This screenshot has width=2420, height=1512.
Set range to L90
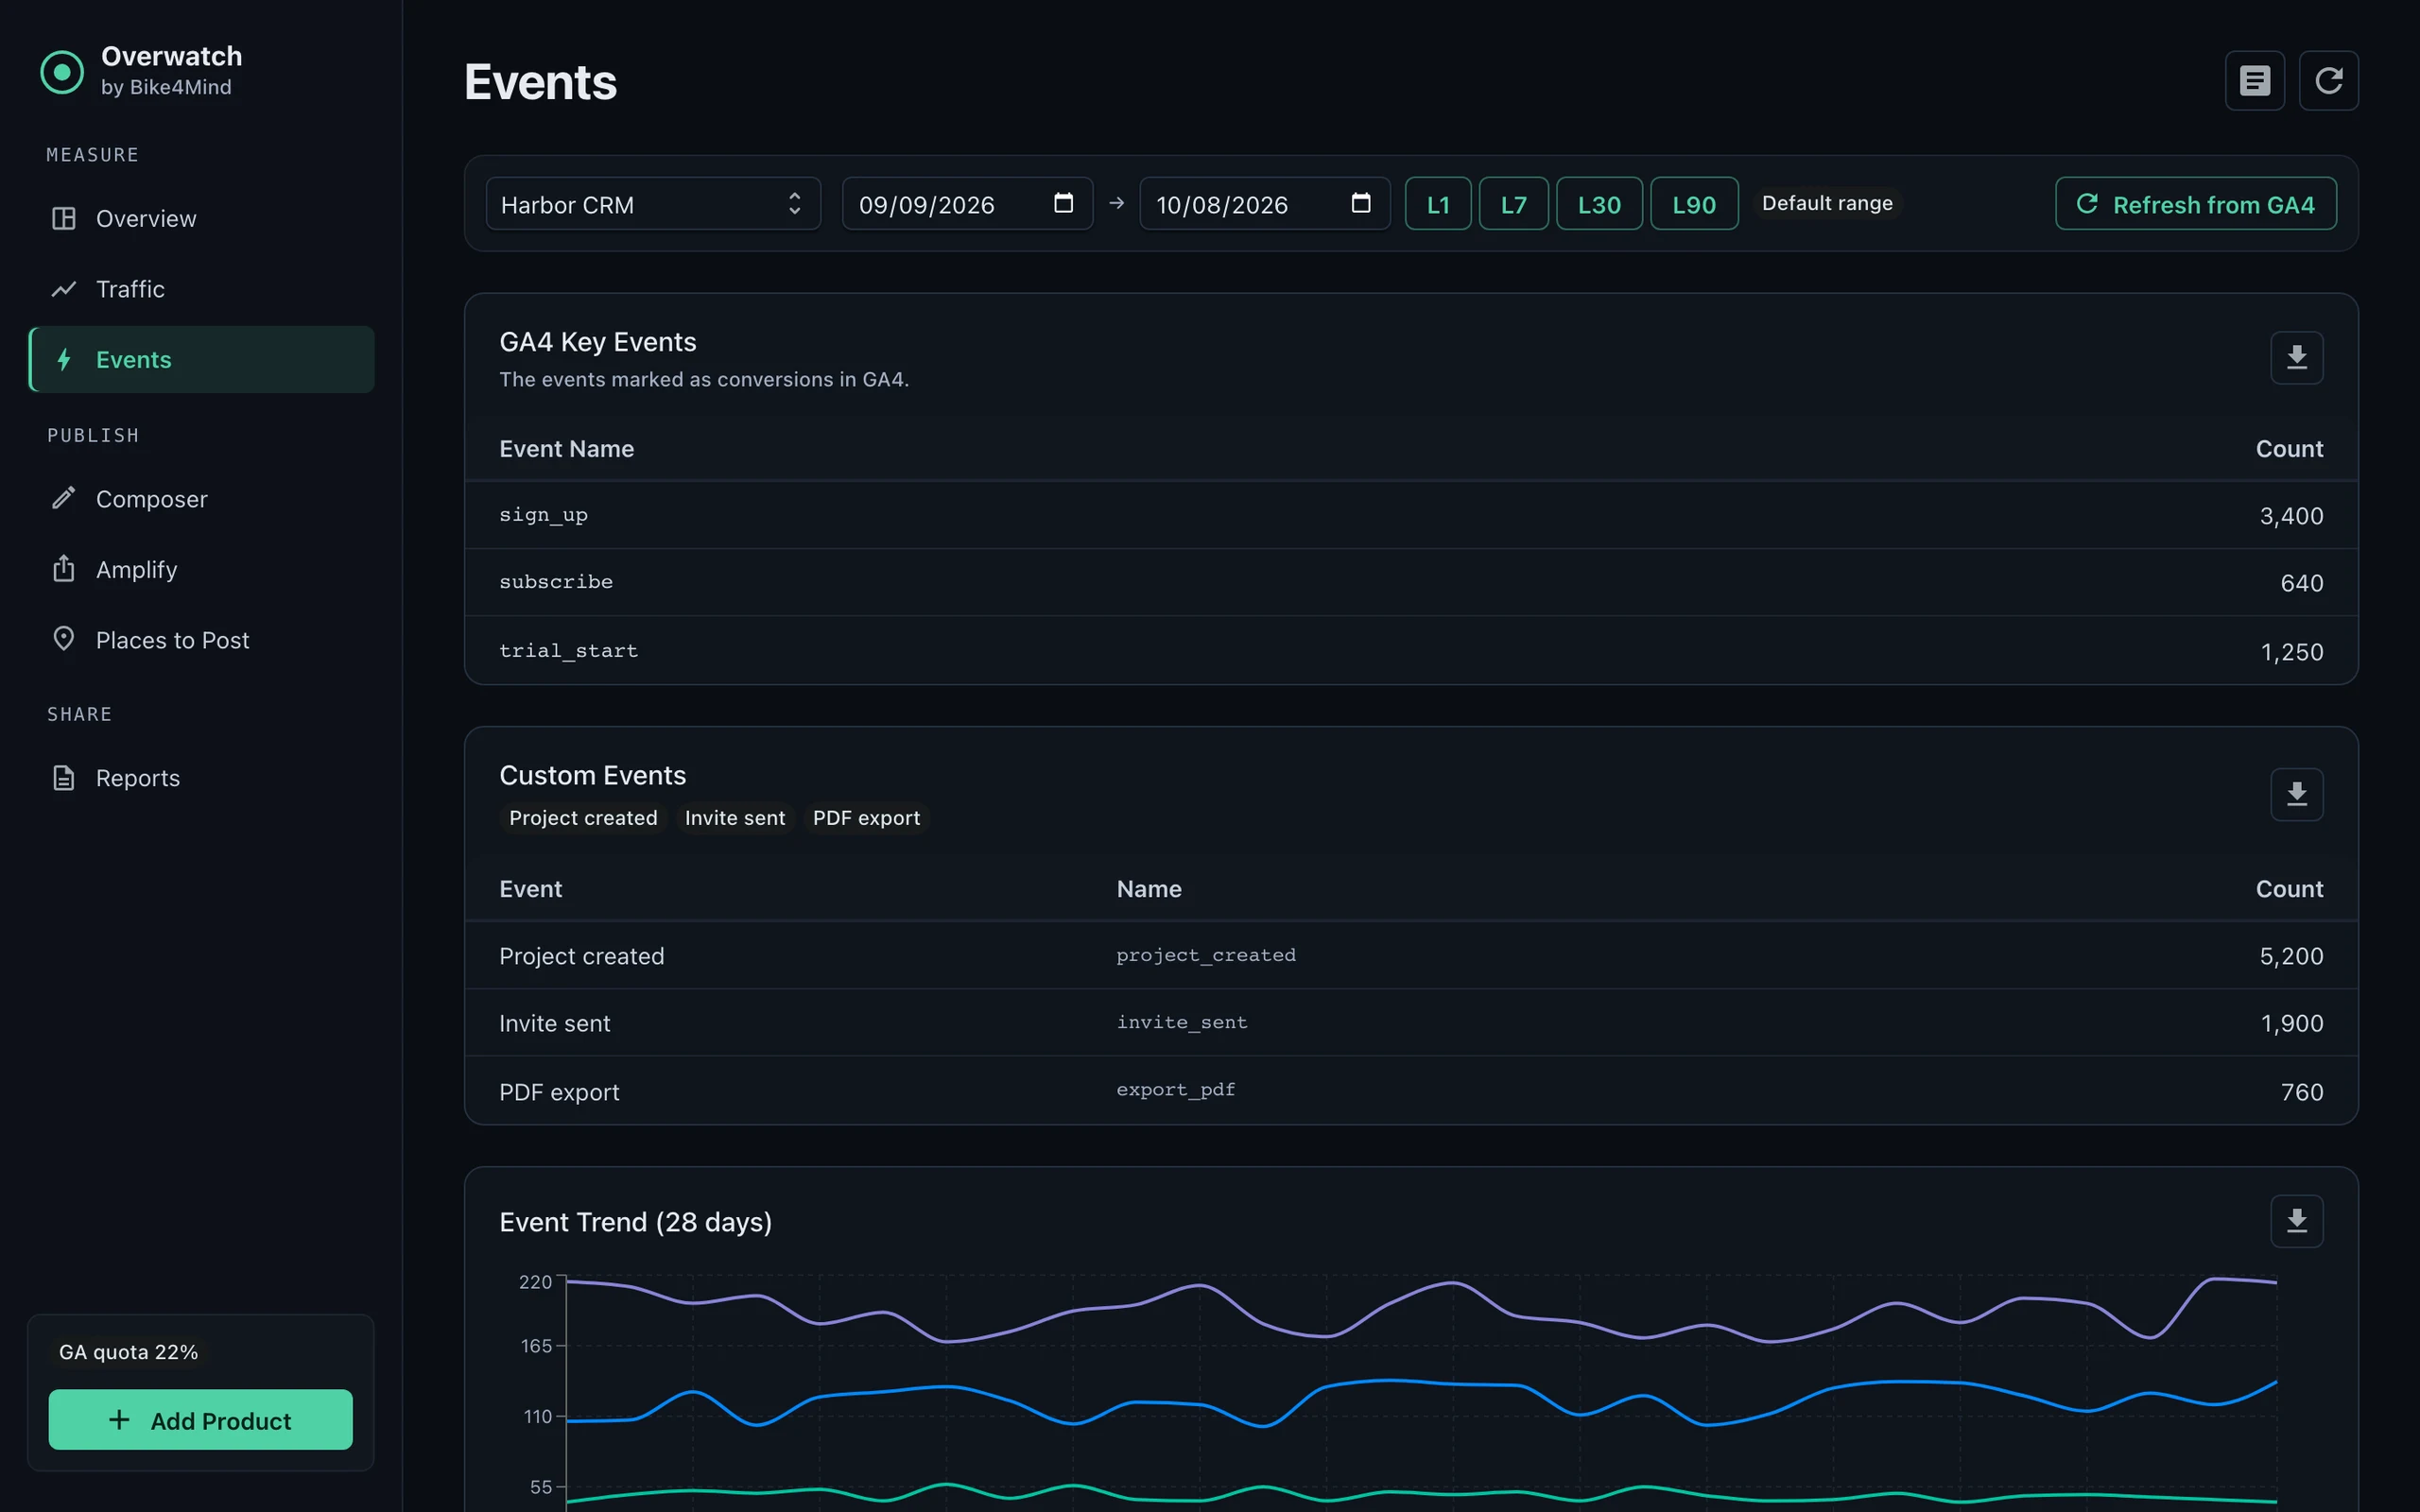coord(1693,204)
